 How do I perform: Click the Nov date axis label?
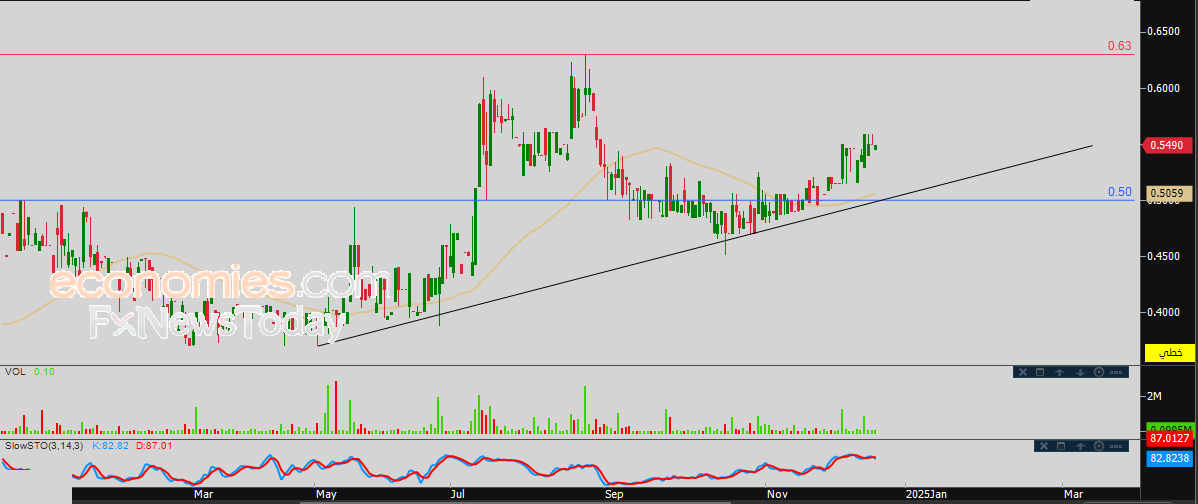(776, 495)
